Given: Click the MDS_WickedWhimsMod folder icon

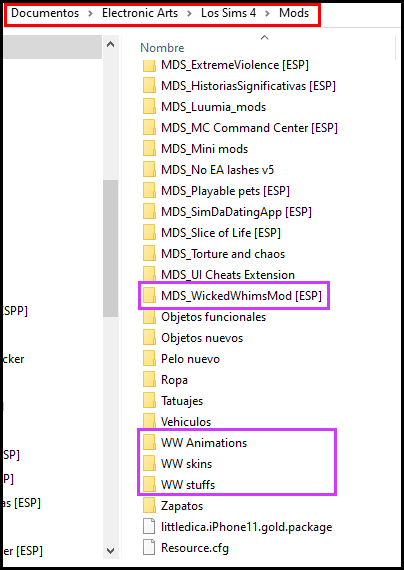Looking at the screenshot, I should point(149,296).
